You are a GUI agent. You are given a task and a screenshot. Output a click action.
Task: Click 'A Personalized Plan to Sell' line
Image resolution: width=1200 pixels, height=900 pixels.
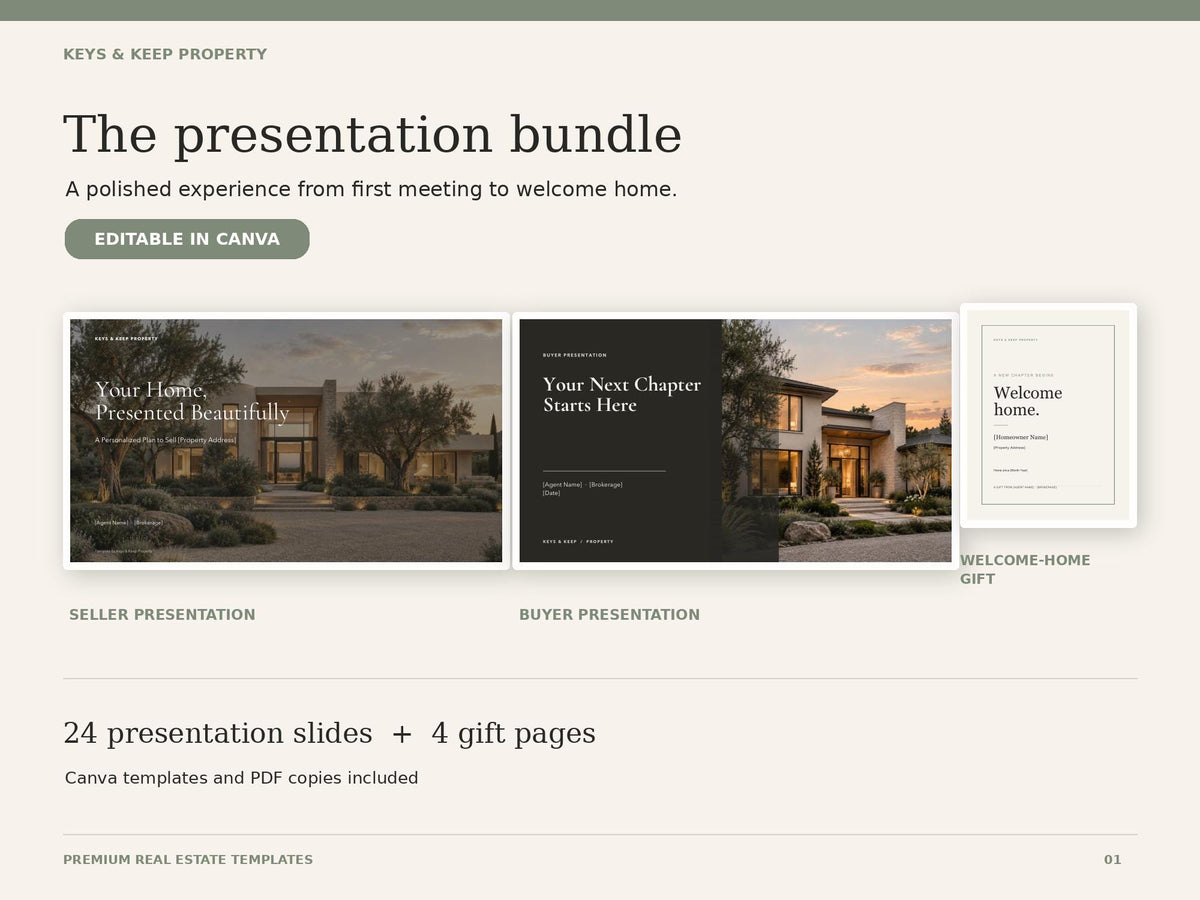click(x=166, y=440)
